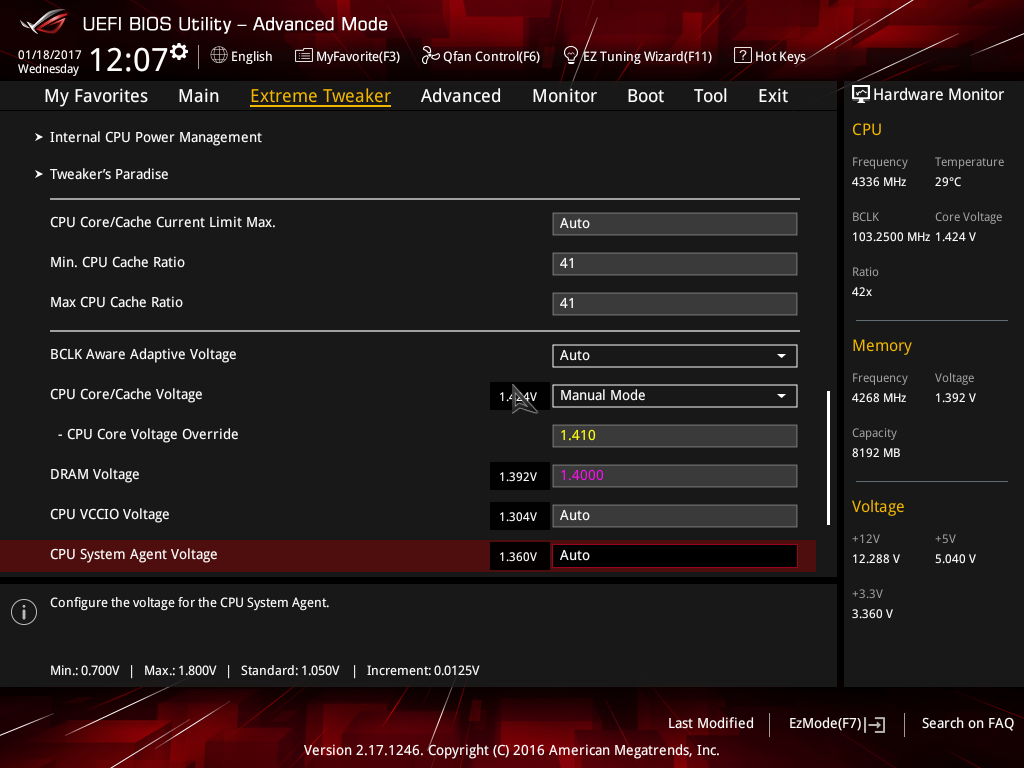The image size is (1024, 768).
Task: Click Search on FAQ link
Action: (967, 724)
